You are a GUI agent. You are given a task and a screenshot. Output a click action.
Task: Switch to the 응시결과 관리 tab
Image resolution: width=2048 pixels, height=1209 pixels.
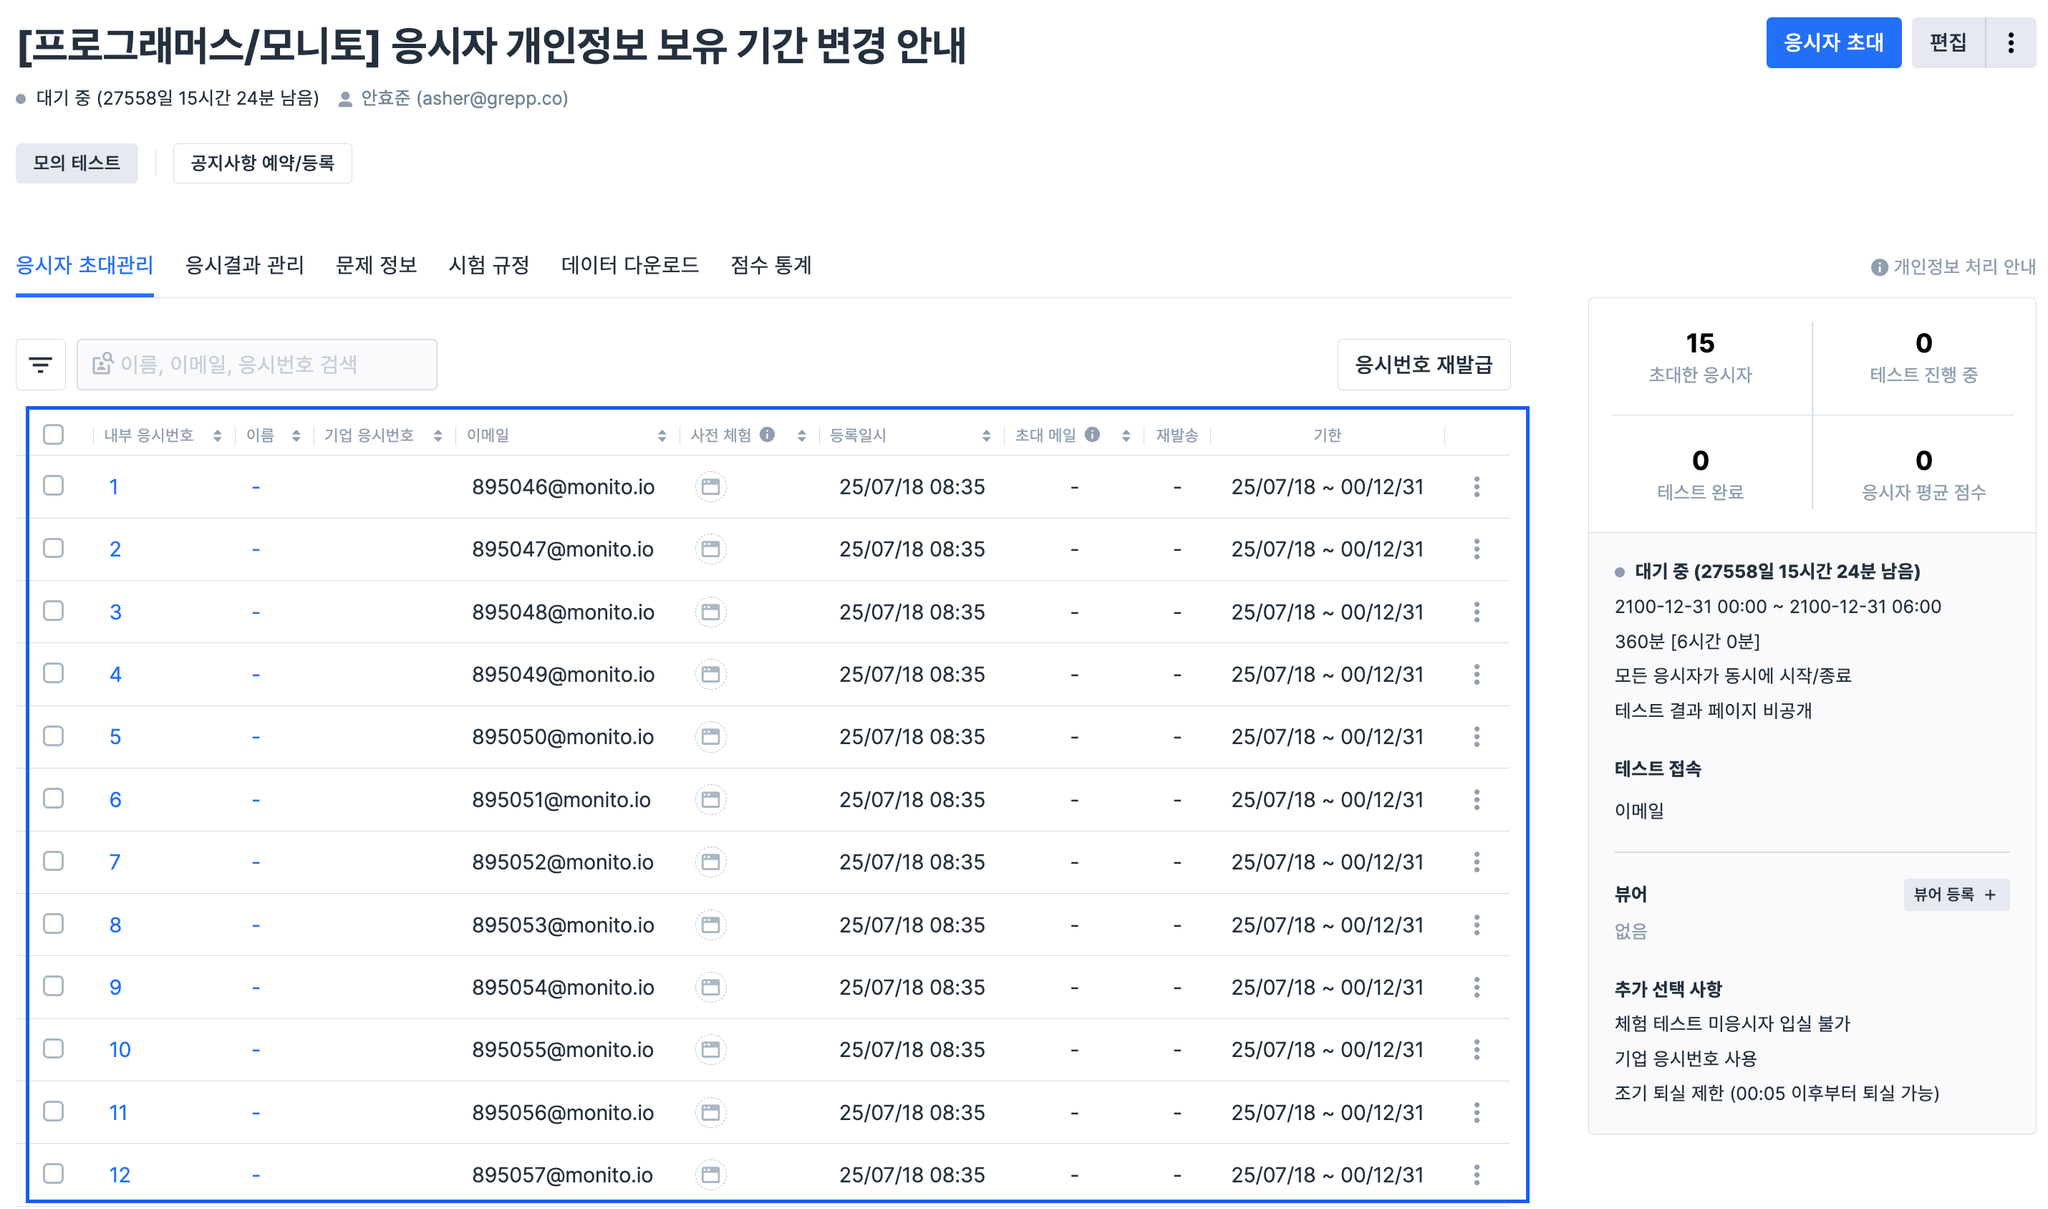244,265
